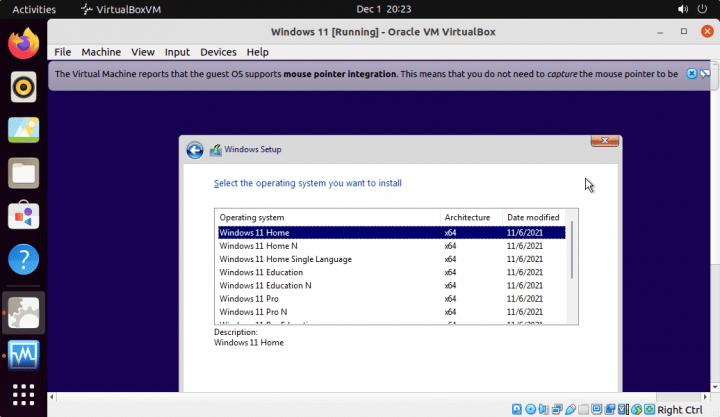Open the image viewer dock icon
The image size is (720, 417).
[23, 130]
